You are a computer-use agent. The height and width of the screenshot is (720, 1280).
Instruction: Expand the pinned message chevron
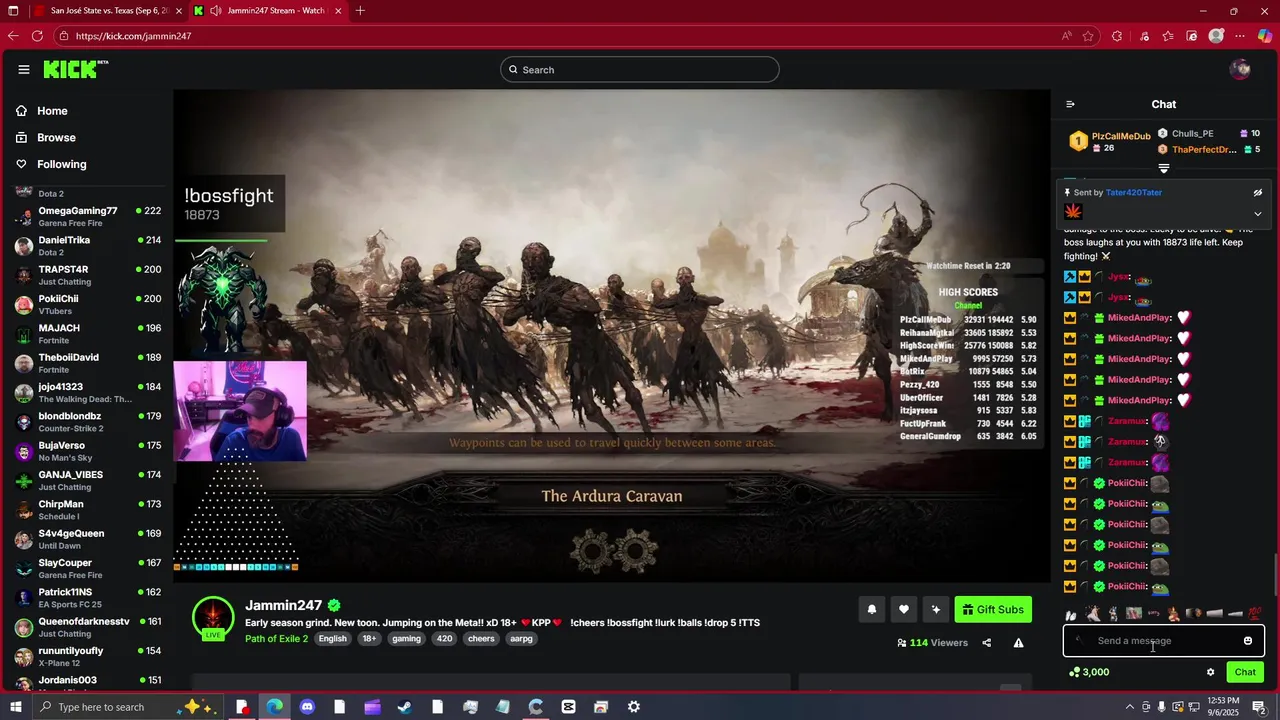tap(1258, 213)
